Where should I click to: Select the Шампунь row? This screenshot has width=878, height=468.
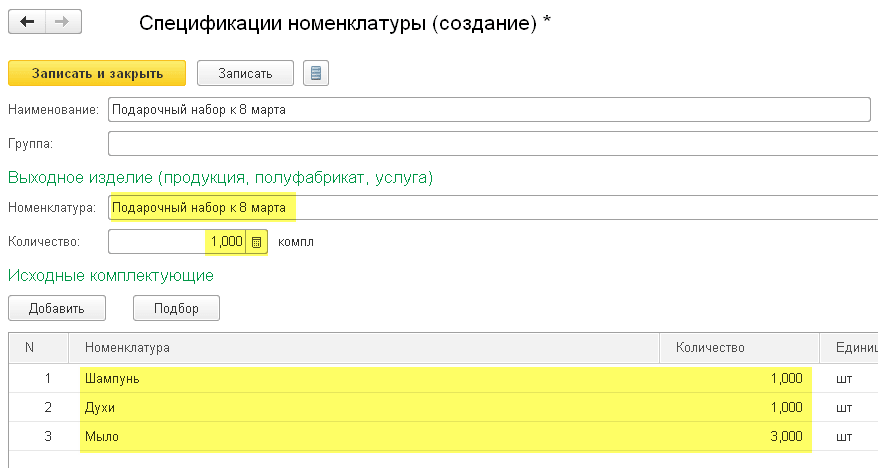(x=443, y=379)
